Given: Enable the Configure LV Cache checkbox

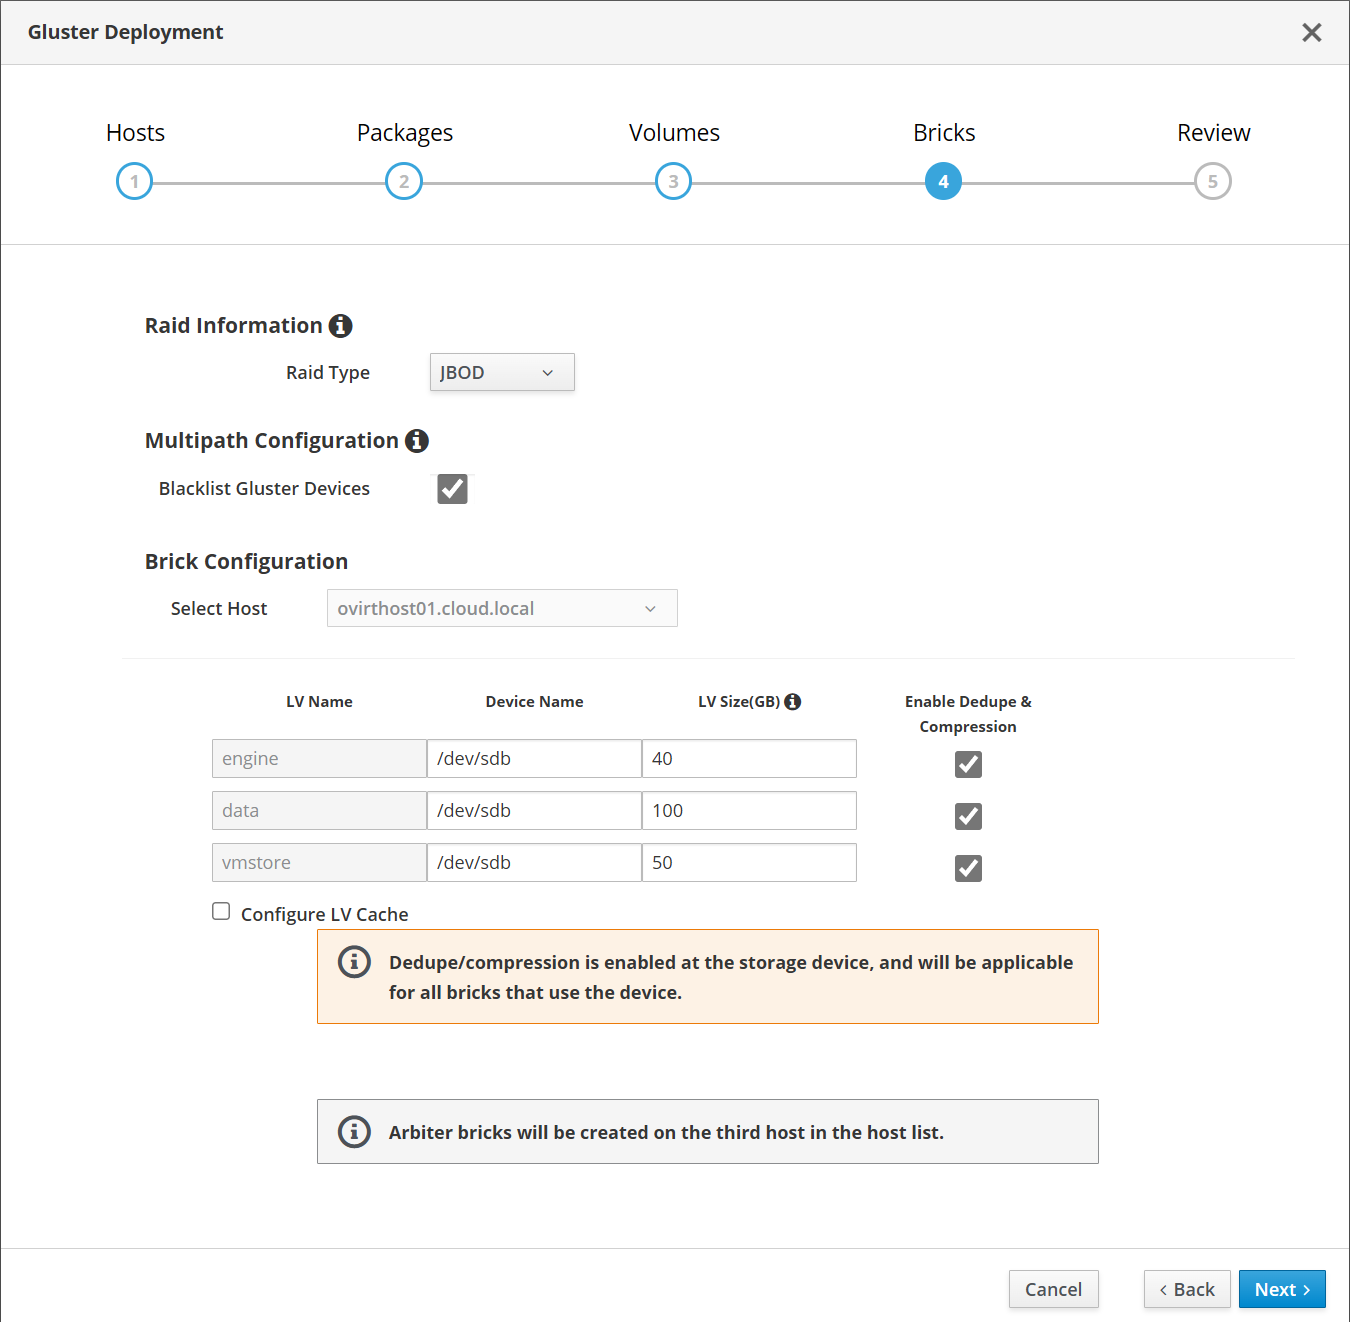Looking at the screenshot, I should click(221, 912).
